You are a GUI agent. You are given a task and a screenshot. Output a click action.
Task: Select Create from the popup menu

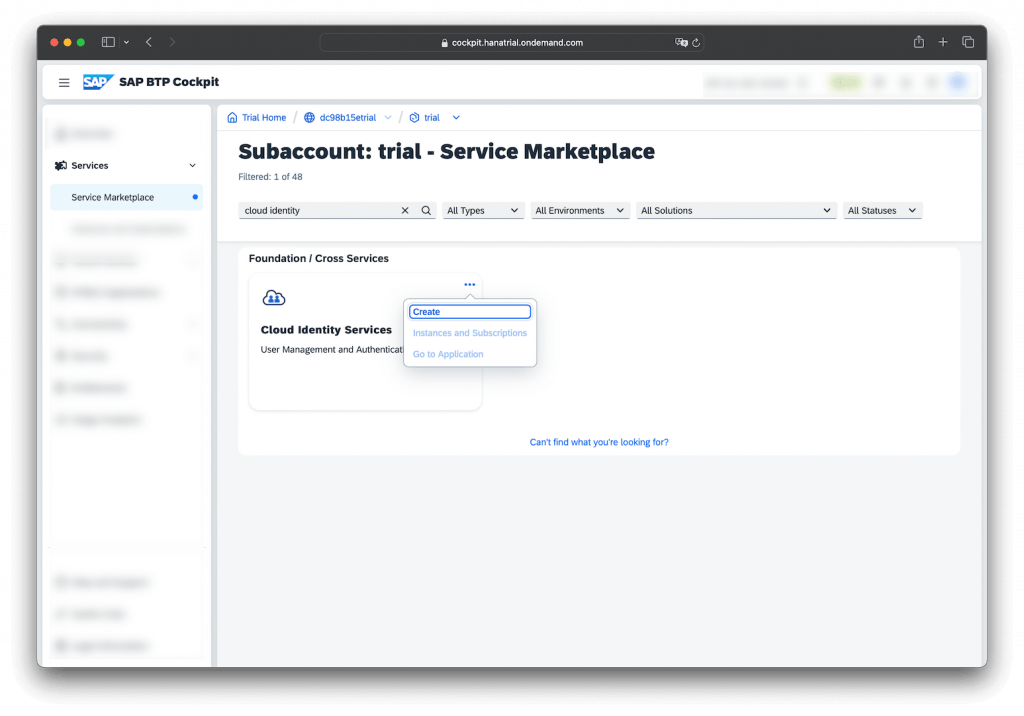470,312
